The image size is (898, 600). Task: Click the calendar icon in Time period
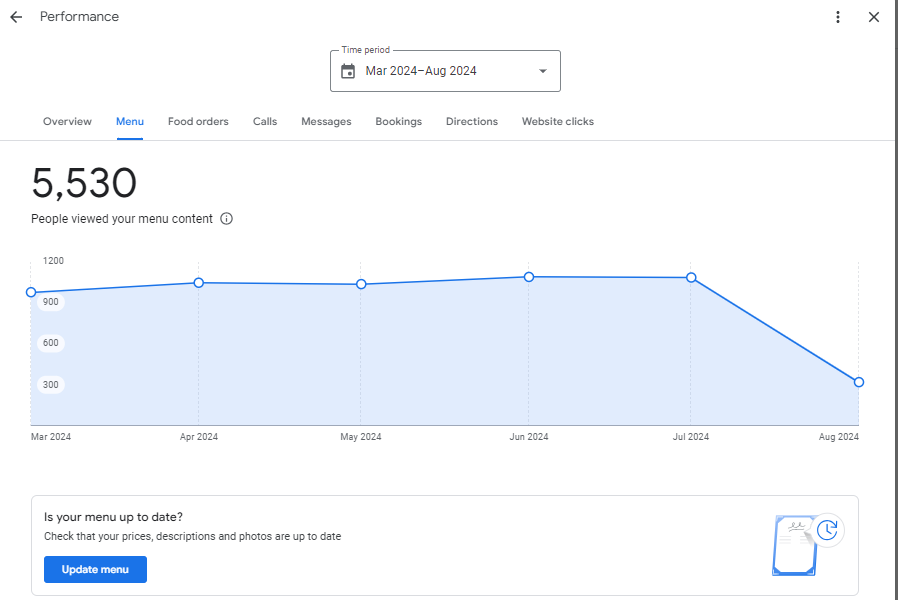[348, 71]
